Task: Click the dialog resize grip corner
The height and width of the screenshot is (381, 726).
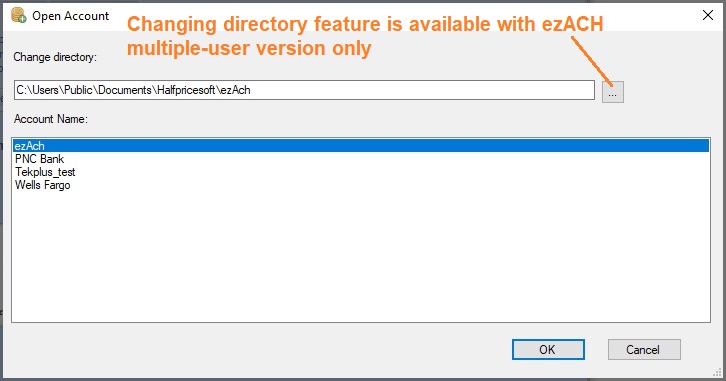Action: click(717, 371)
